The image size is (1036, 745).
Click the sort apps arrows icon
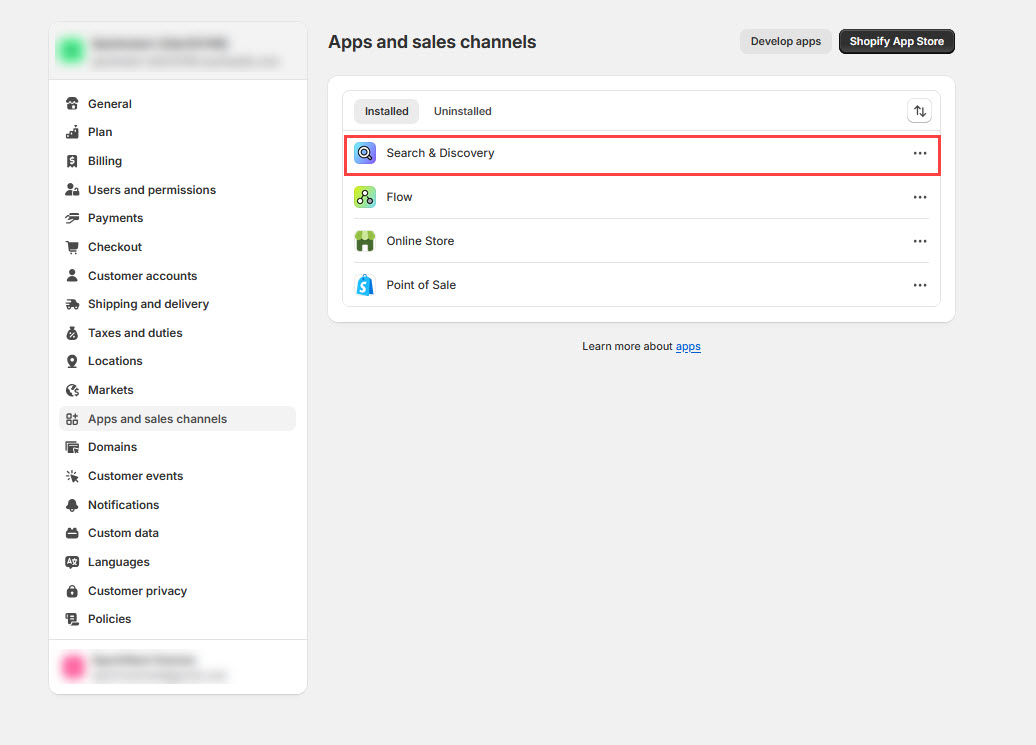[919, 111]
